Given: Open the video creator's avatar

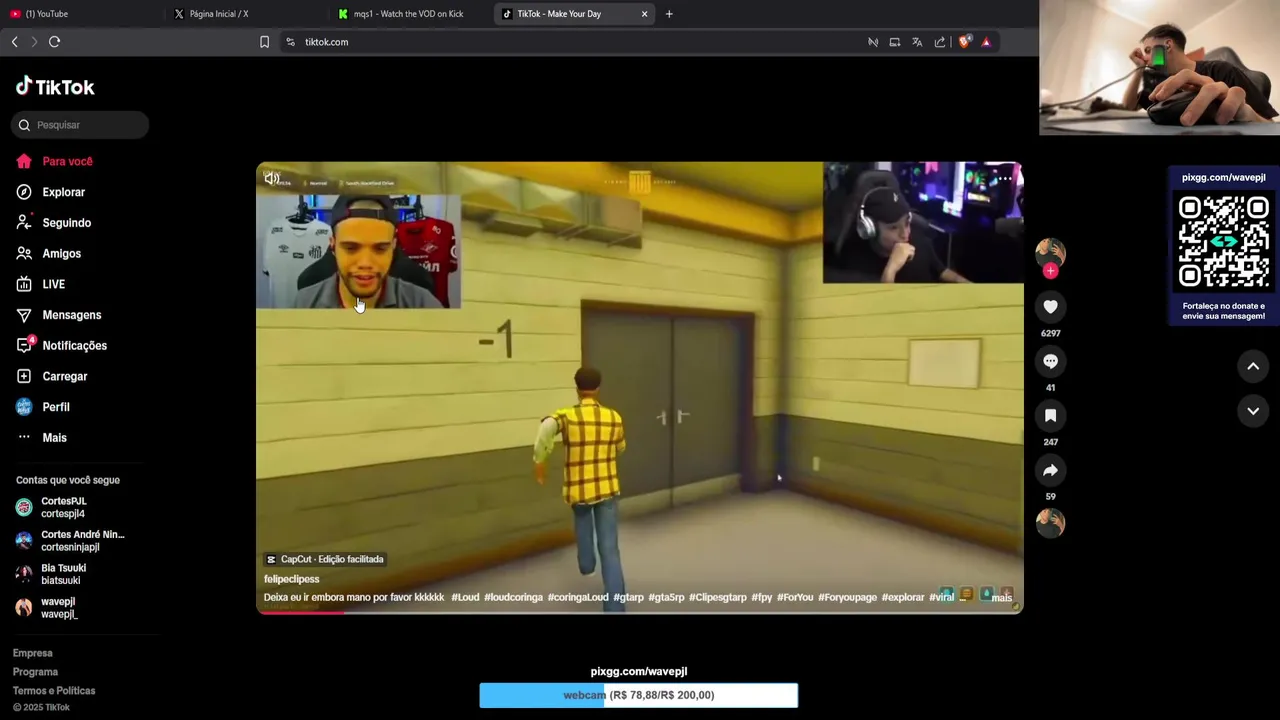Looking at the screenshot, I should pyautogui.click(x=1050, y=253).
